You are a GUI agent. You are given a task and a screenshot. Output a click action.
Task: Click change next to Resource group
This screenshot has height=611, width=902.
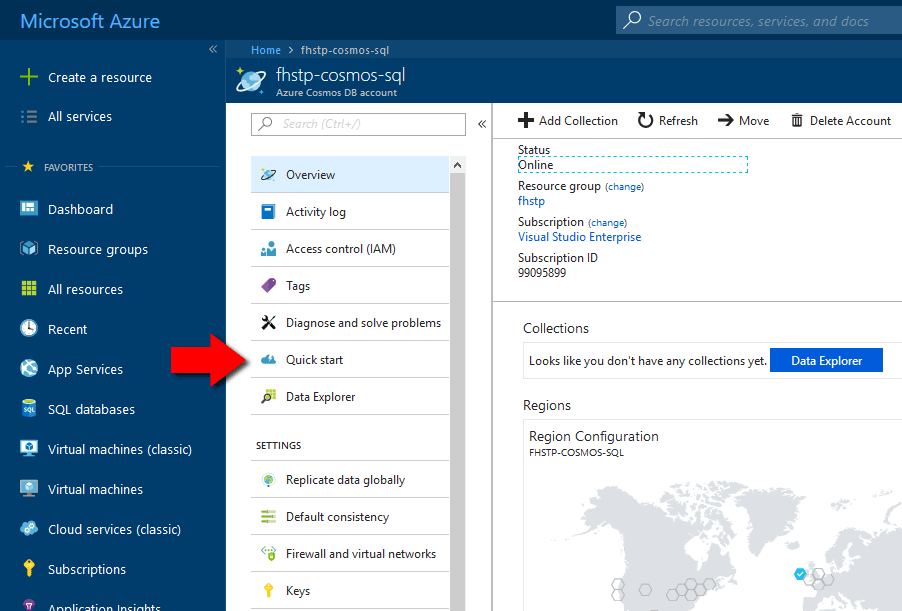tap(624, 186)
